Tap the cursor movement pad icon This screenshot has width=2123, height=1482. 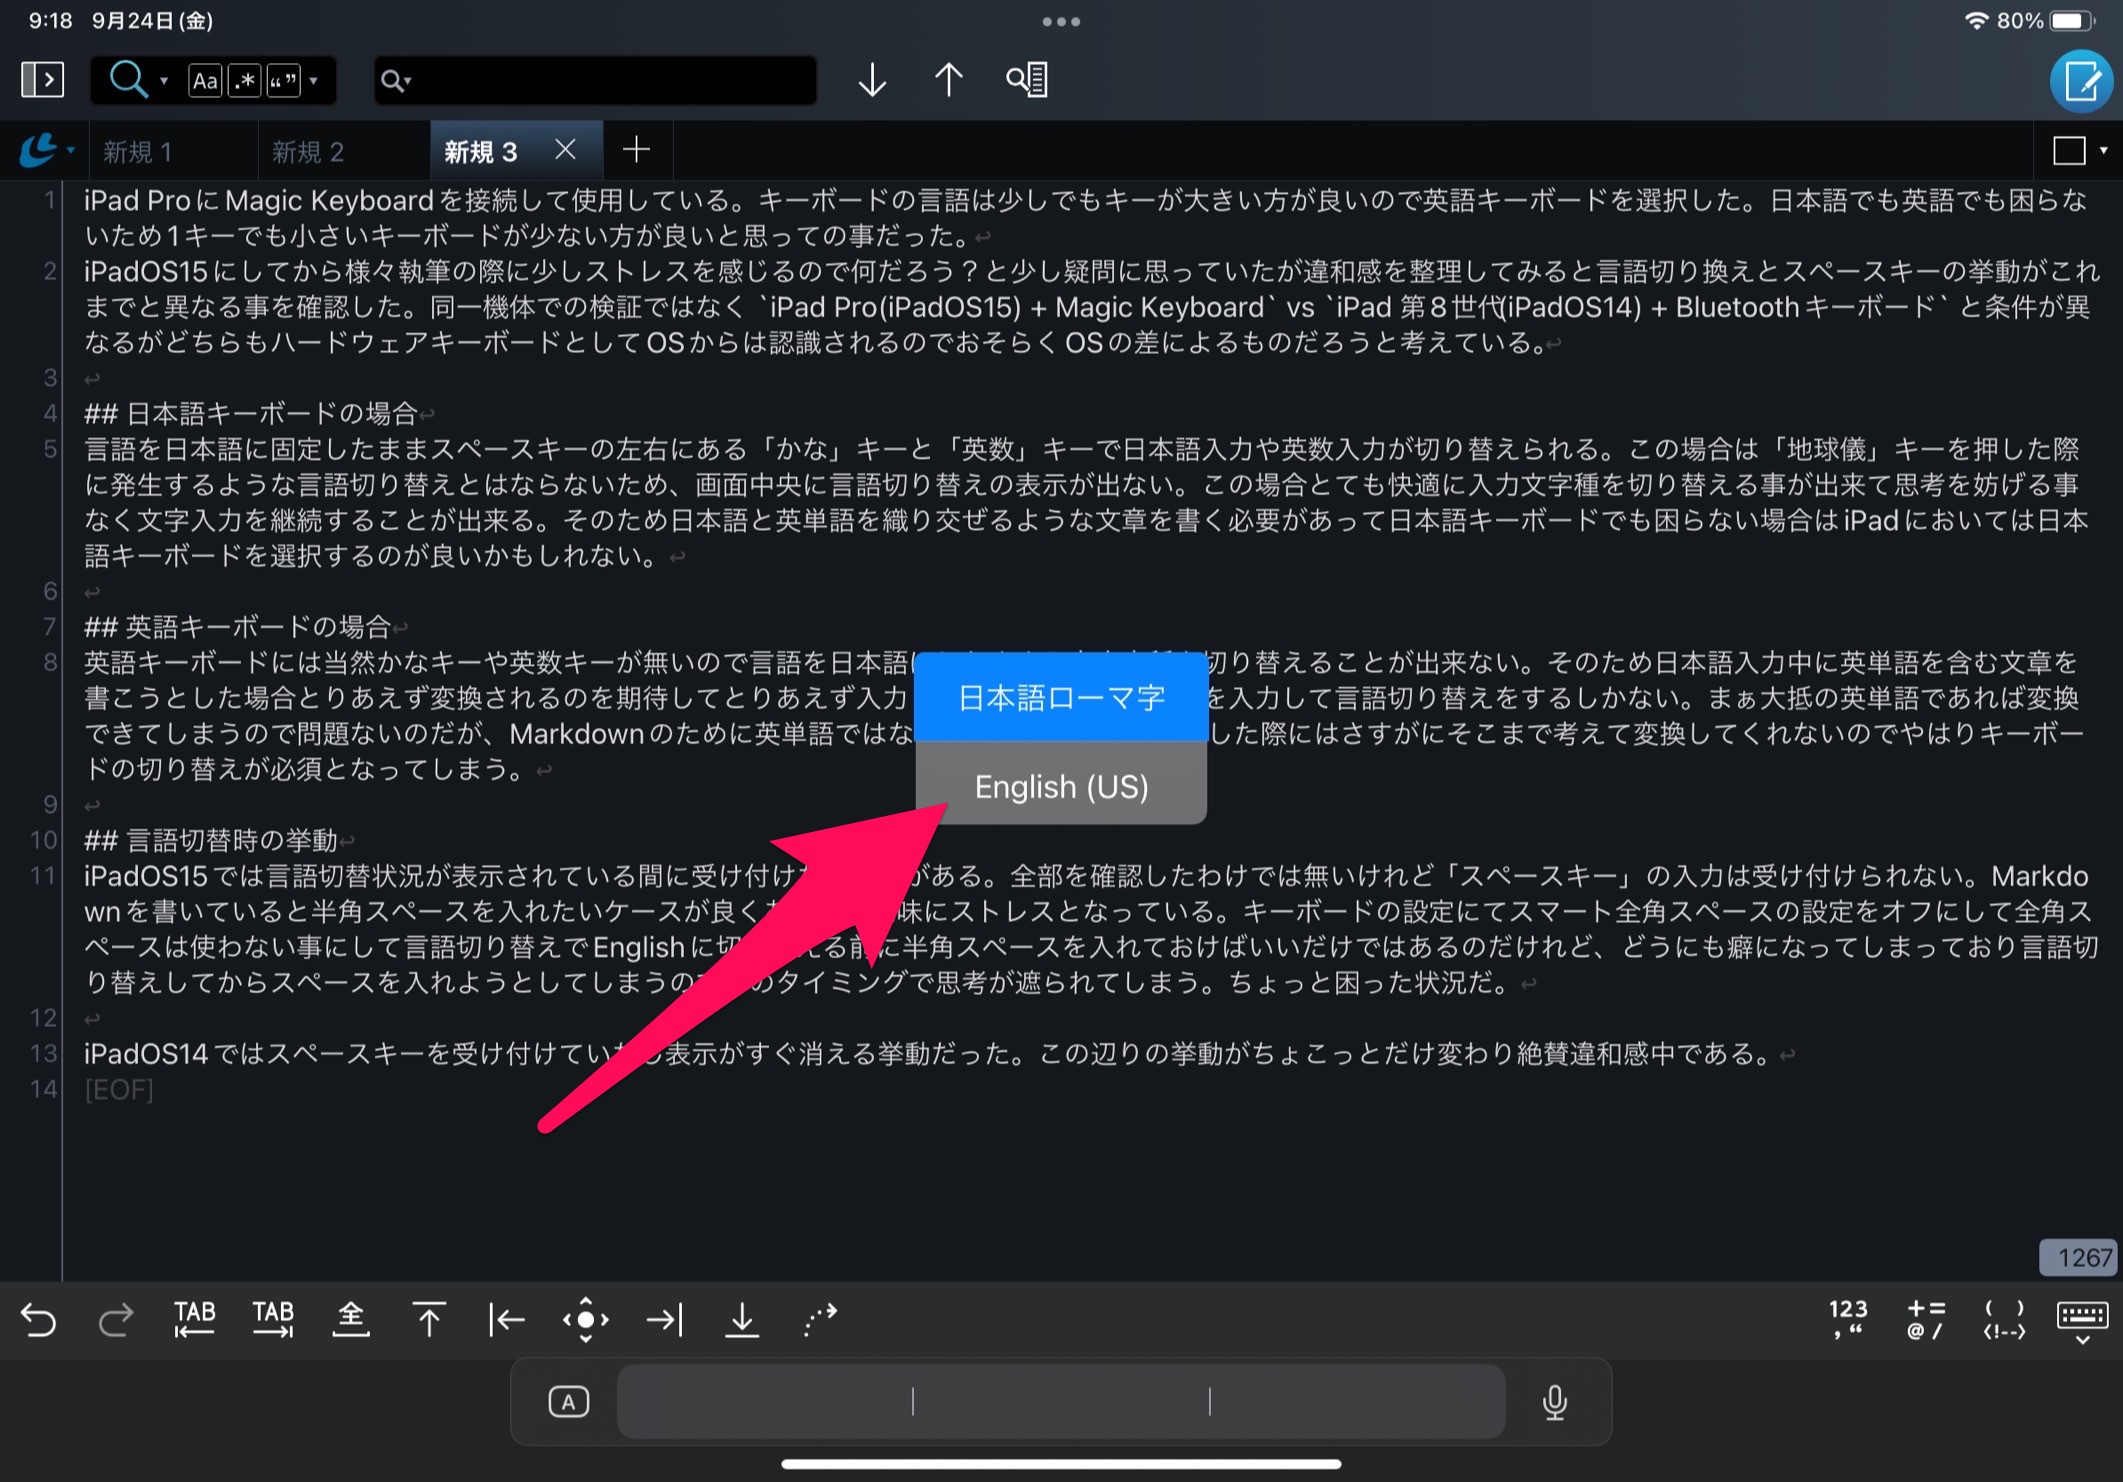click(586, 1320)
